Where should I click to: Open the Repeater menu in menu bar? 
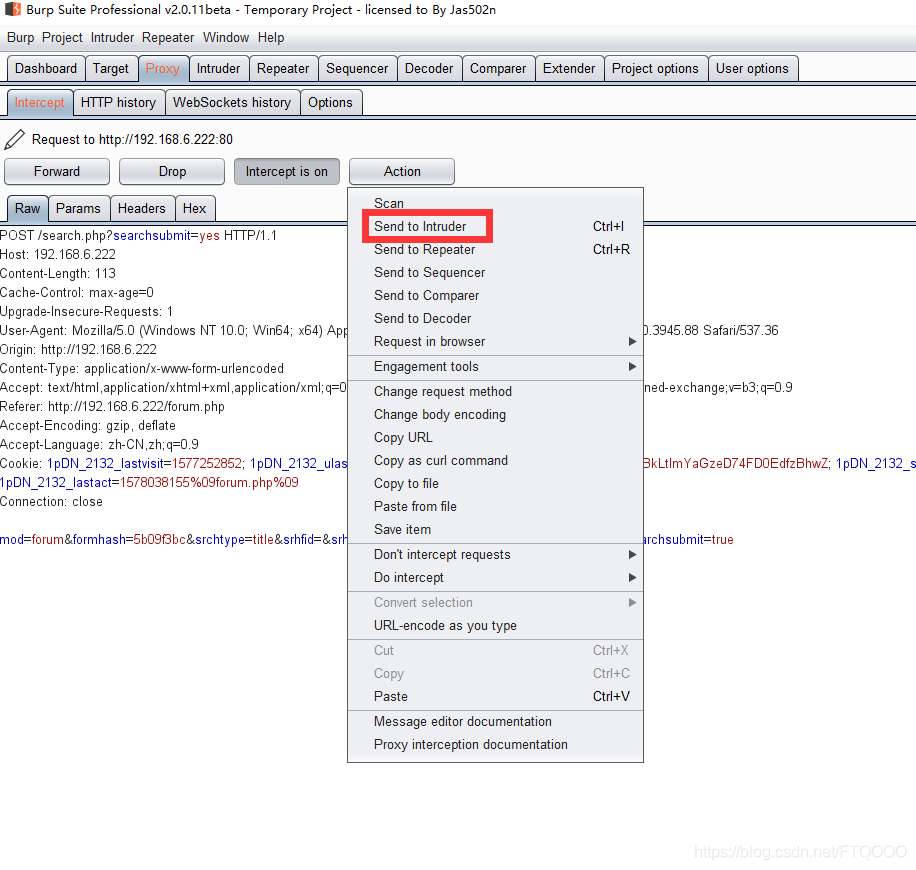tap(168, 38)
